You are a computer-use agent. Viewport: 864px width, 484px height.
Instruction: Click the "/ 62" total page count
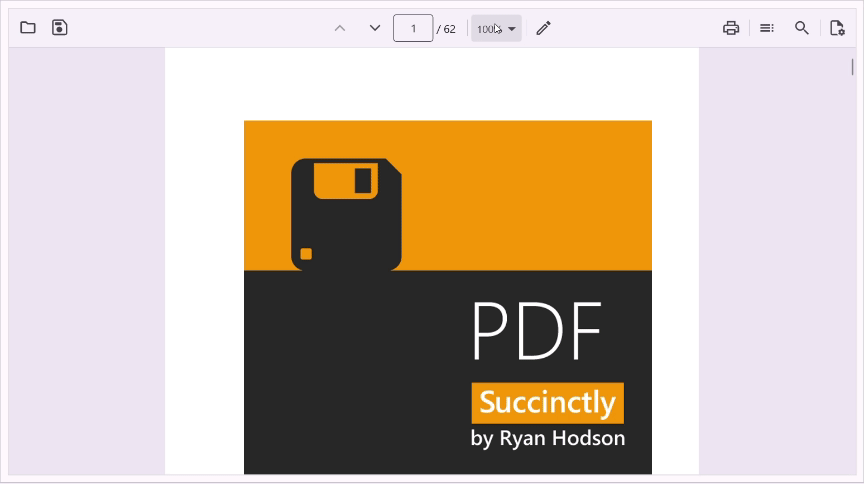coord(446,29)
